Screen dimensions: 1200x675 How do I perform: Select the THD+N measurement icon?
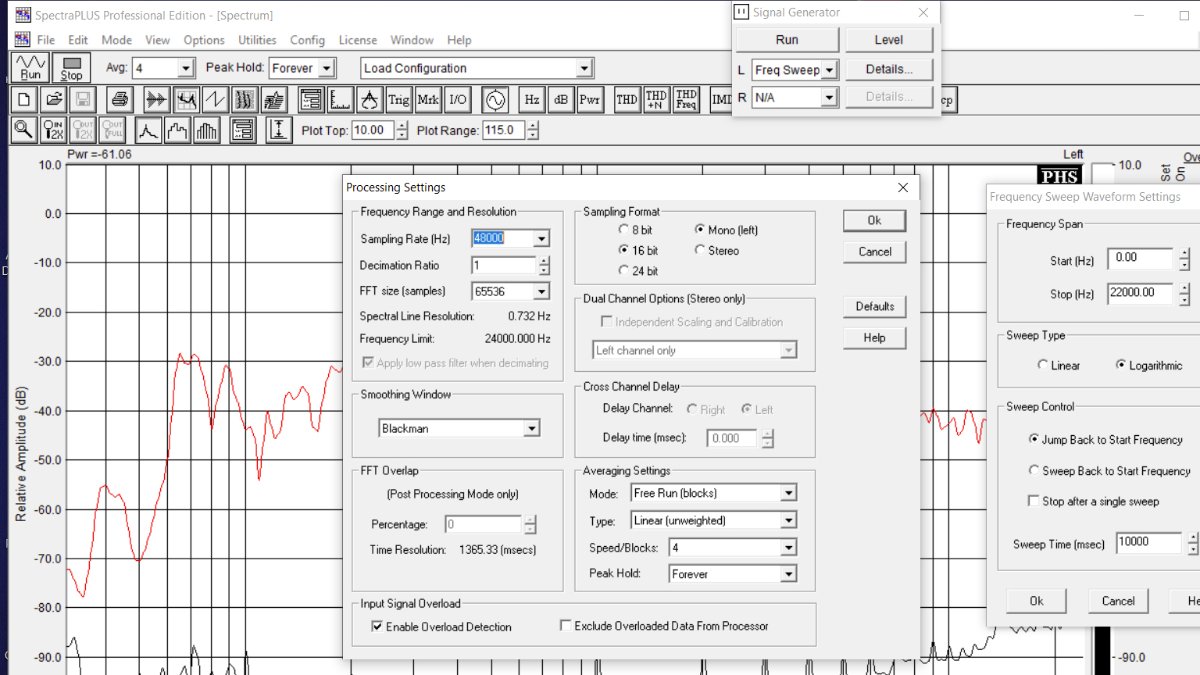point(656,100)
